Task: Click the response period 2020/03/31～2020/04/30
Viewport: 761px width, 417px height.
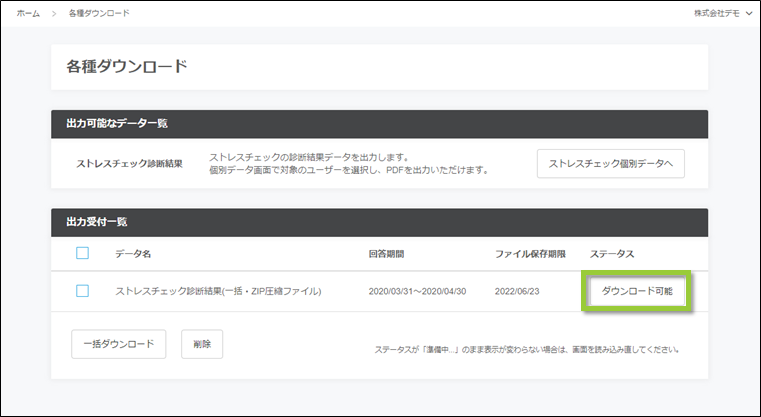Action: (x=419, y=291)
